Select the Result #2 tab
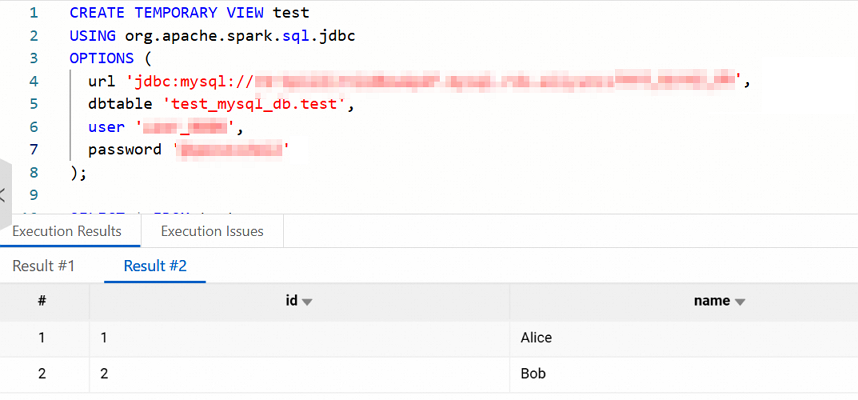 (x=155, y=266)
